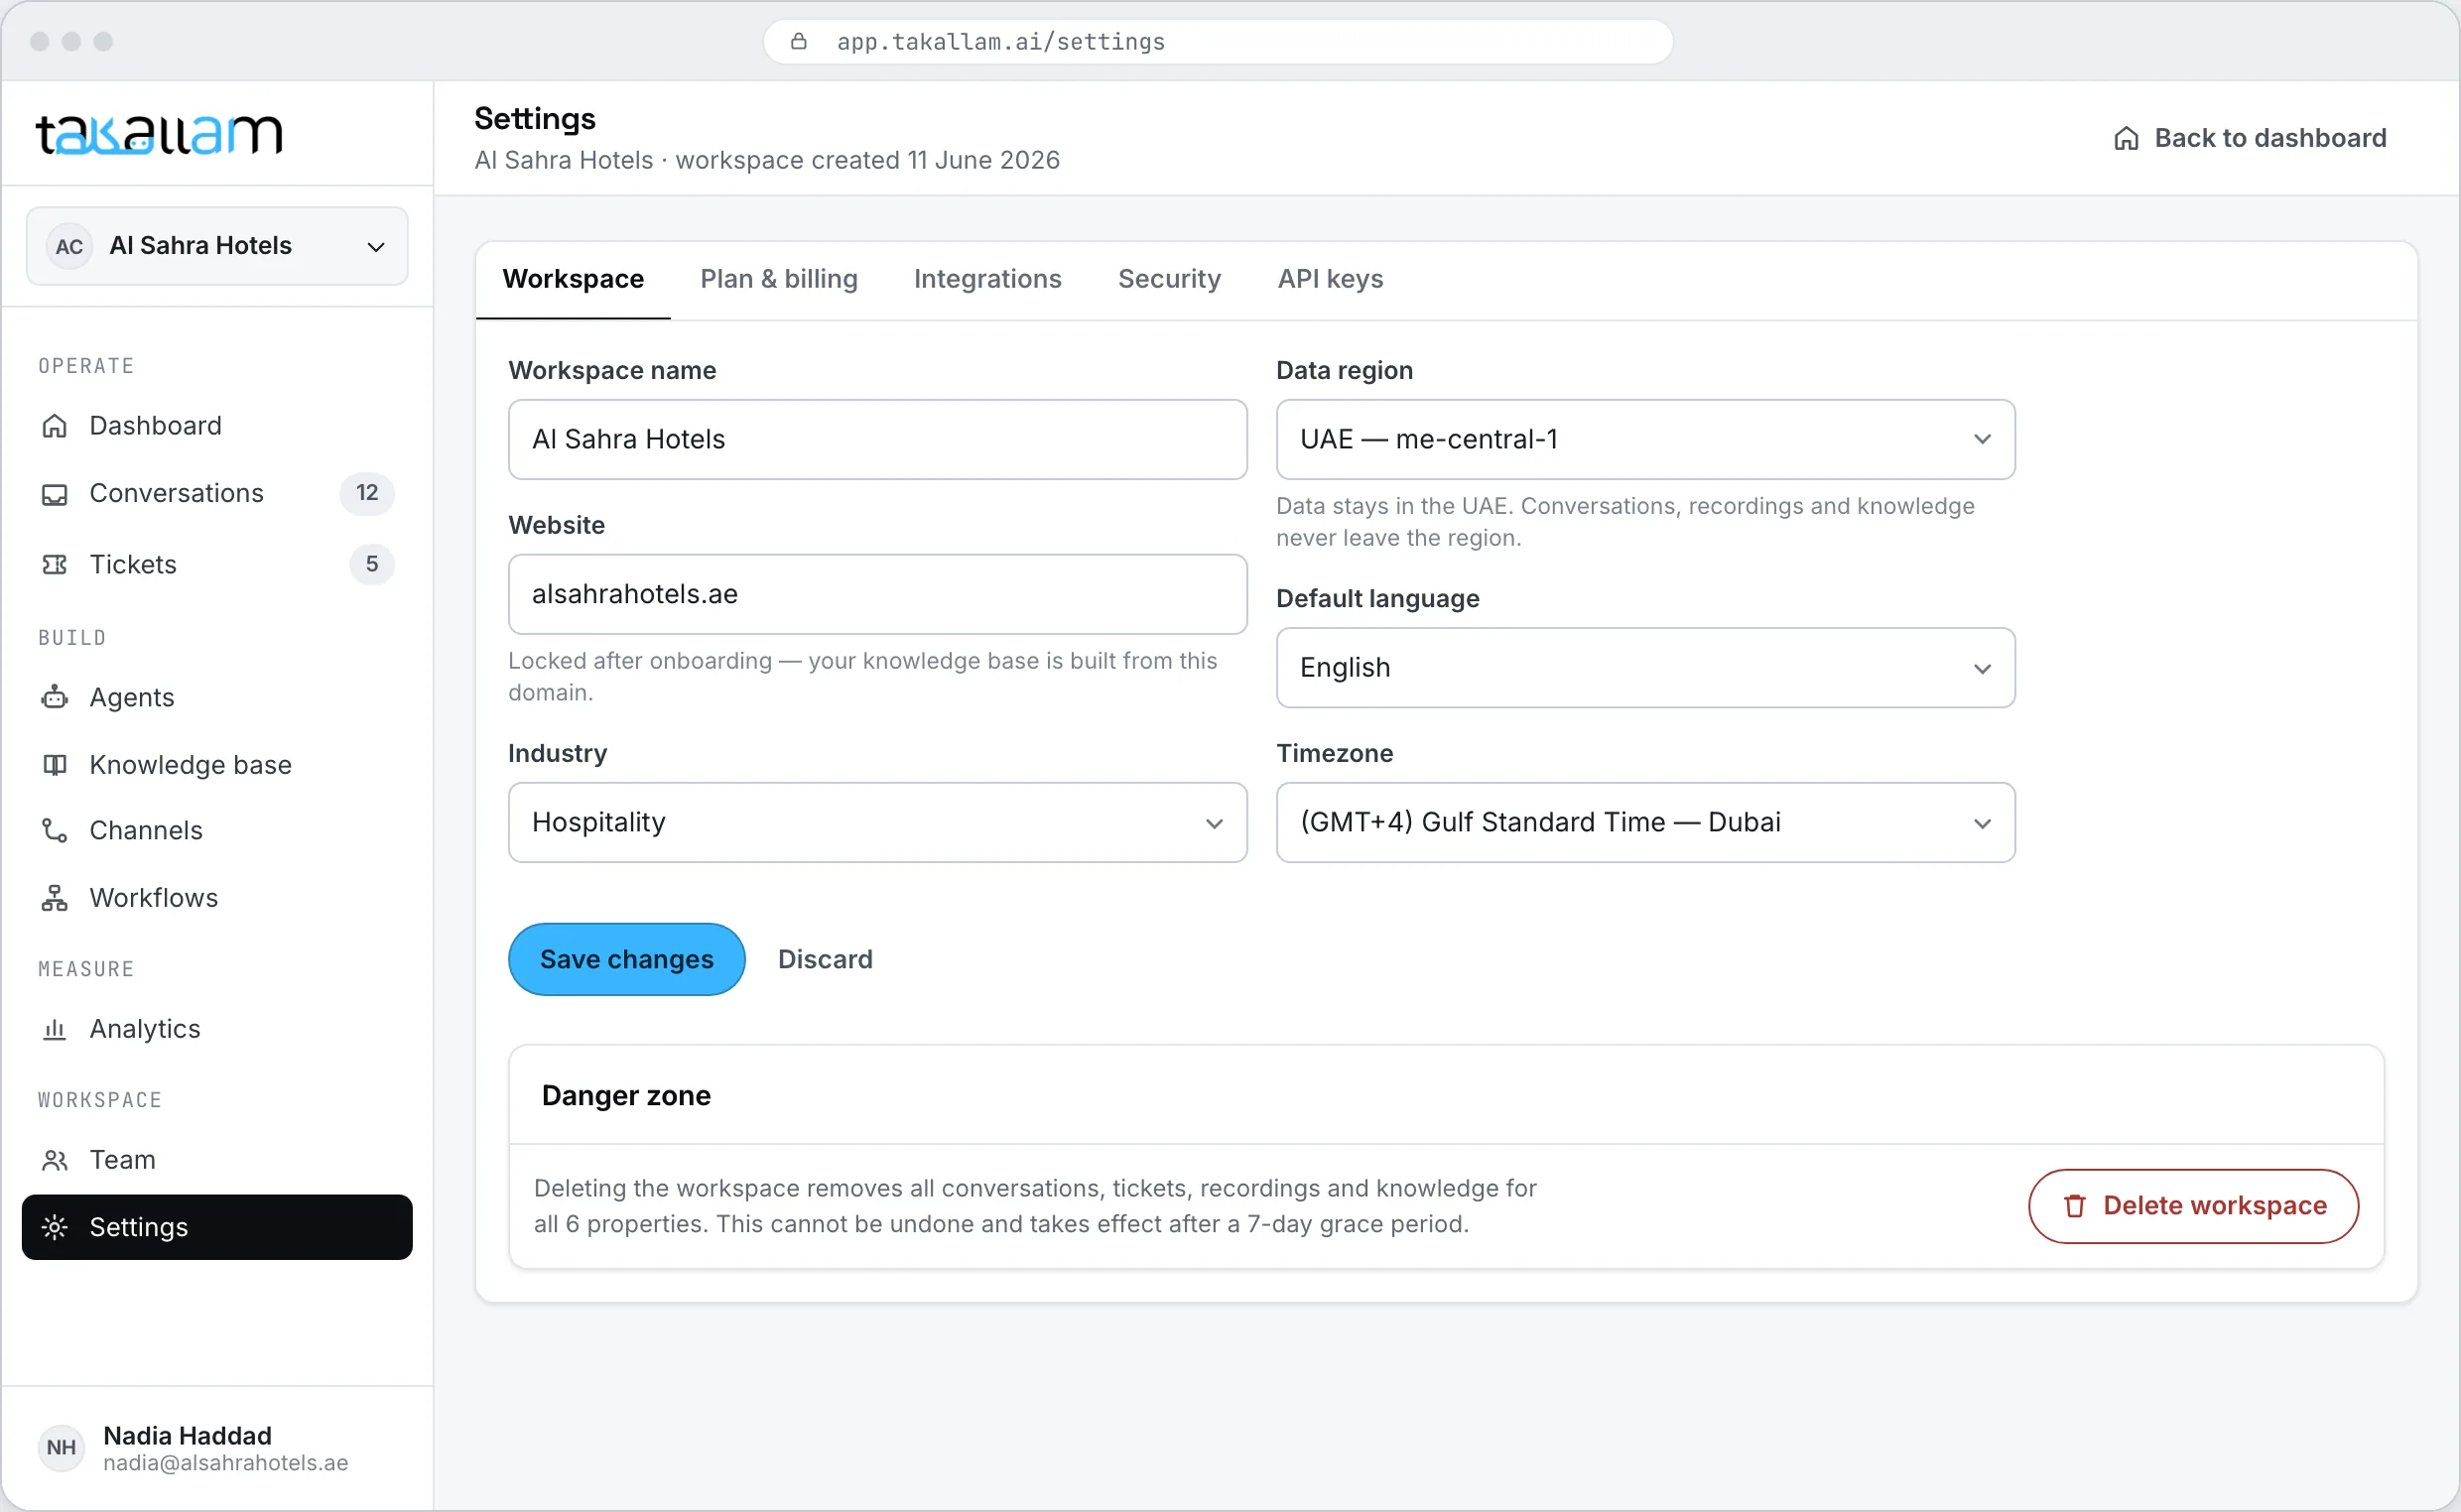Click the Team people icon
The image size is (2461, 1512).
pos(54,1160)
